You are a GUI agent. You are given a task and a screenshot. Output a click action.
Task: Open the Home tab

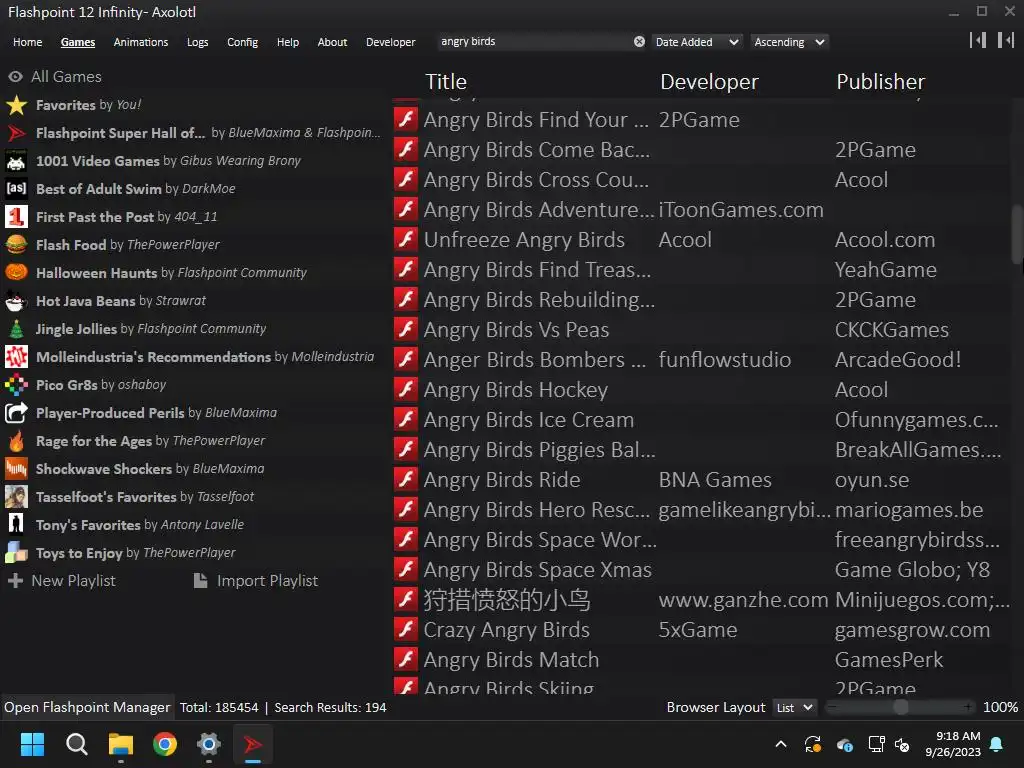(x=27, y=42)
